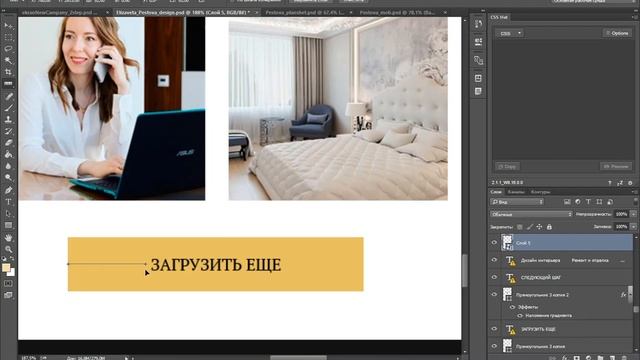Select the Rectangle shape tool
The image size is (640, 360).
tap(8, 225)
